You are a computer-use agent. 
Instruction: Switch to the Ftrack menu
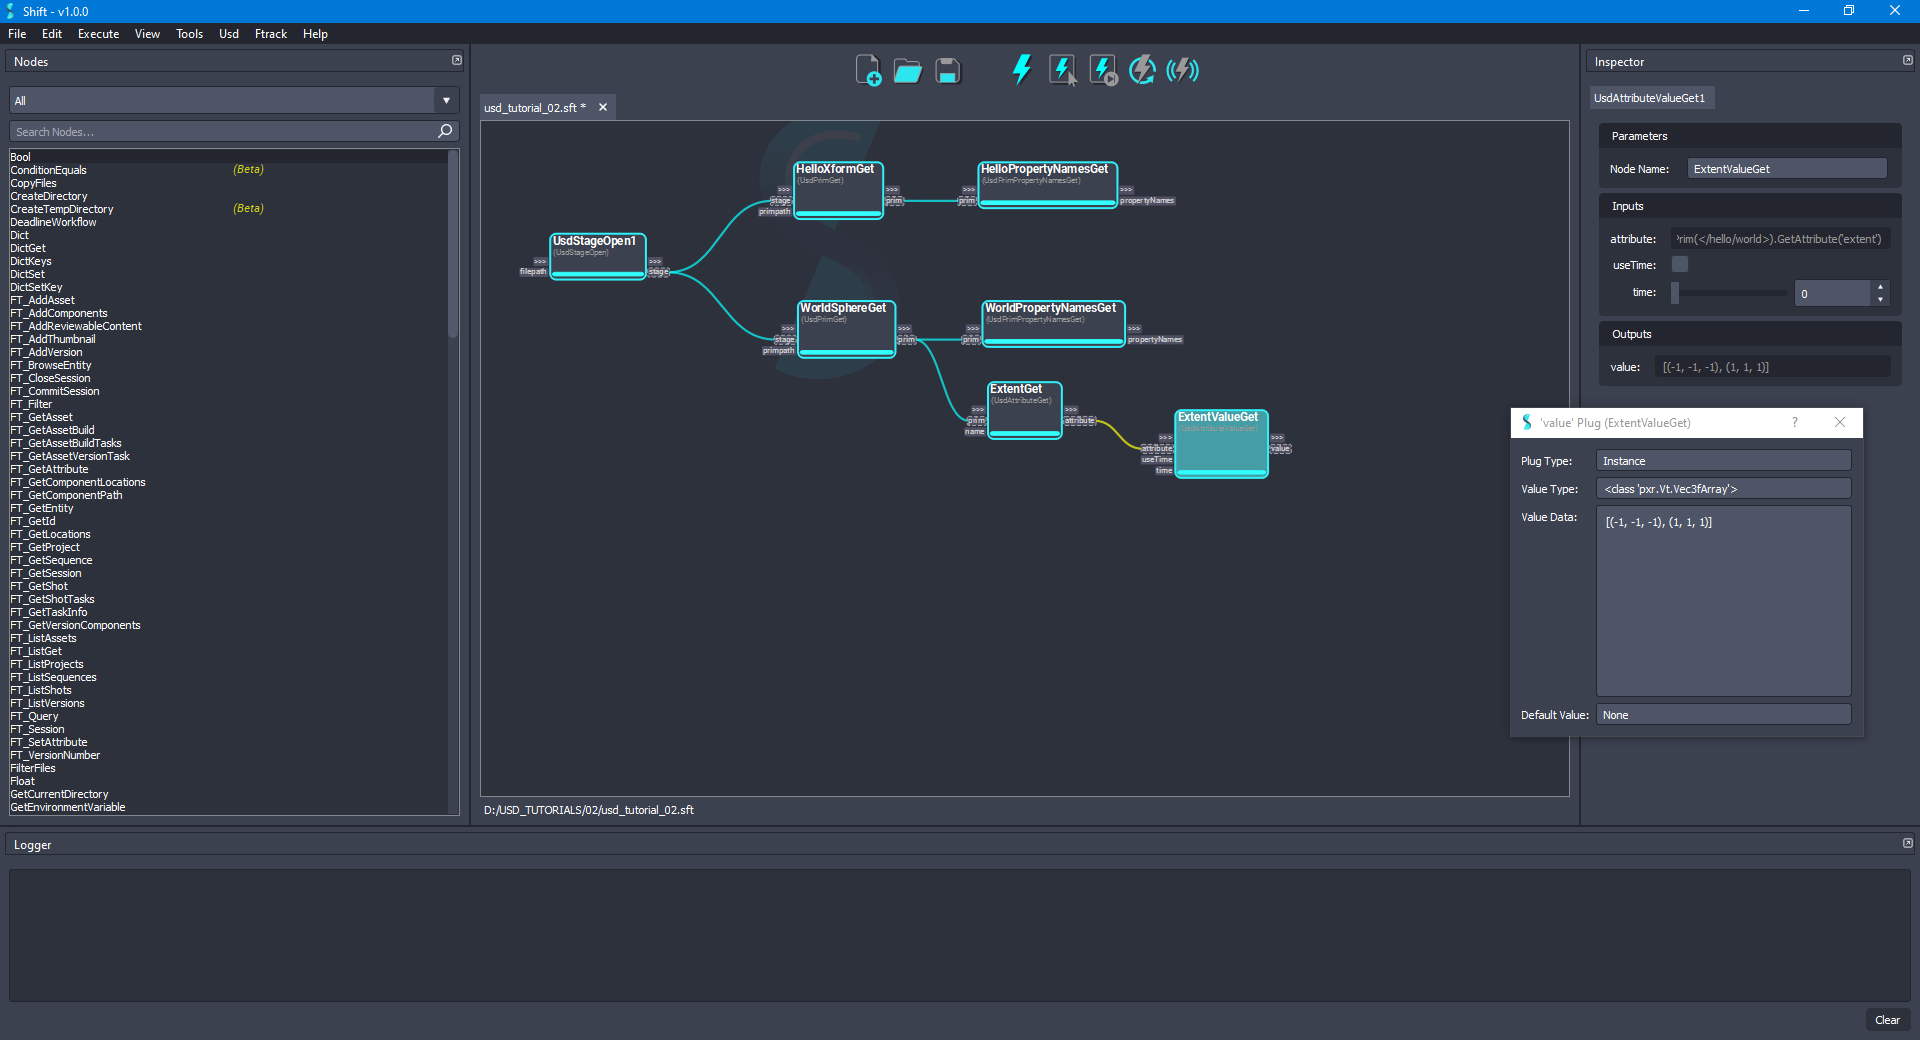click(270, 33)
